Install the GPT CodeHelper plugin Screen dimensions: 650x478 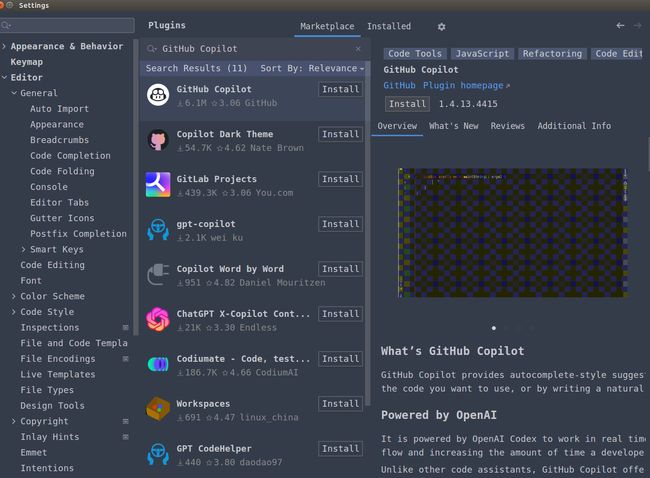pos(340,449)
